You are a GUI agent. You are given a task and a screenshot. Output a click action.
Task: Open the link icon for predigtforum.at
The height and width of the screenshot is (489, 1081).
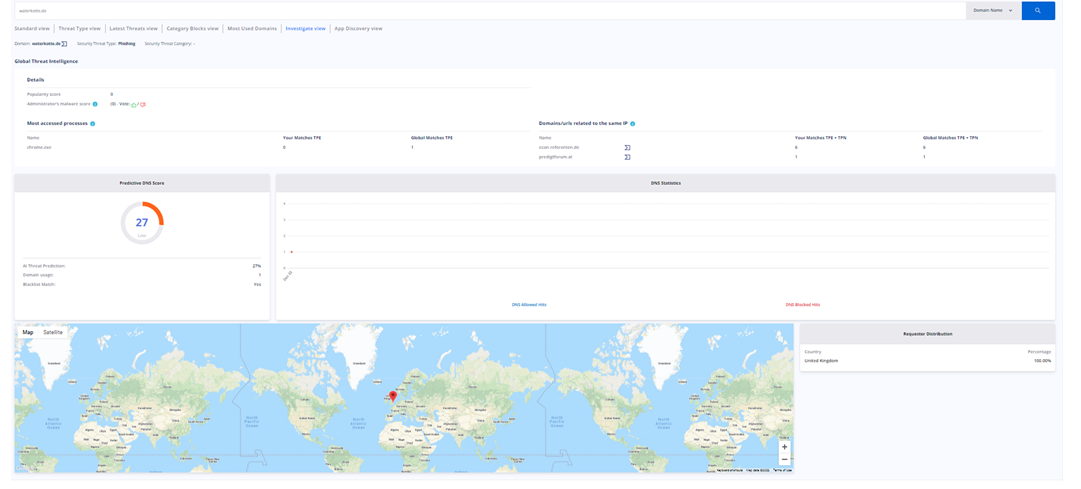point(627,157)
